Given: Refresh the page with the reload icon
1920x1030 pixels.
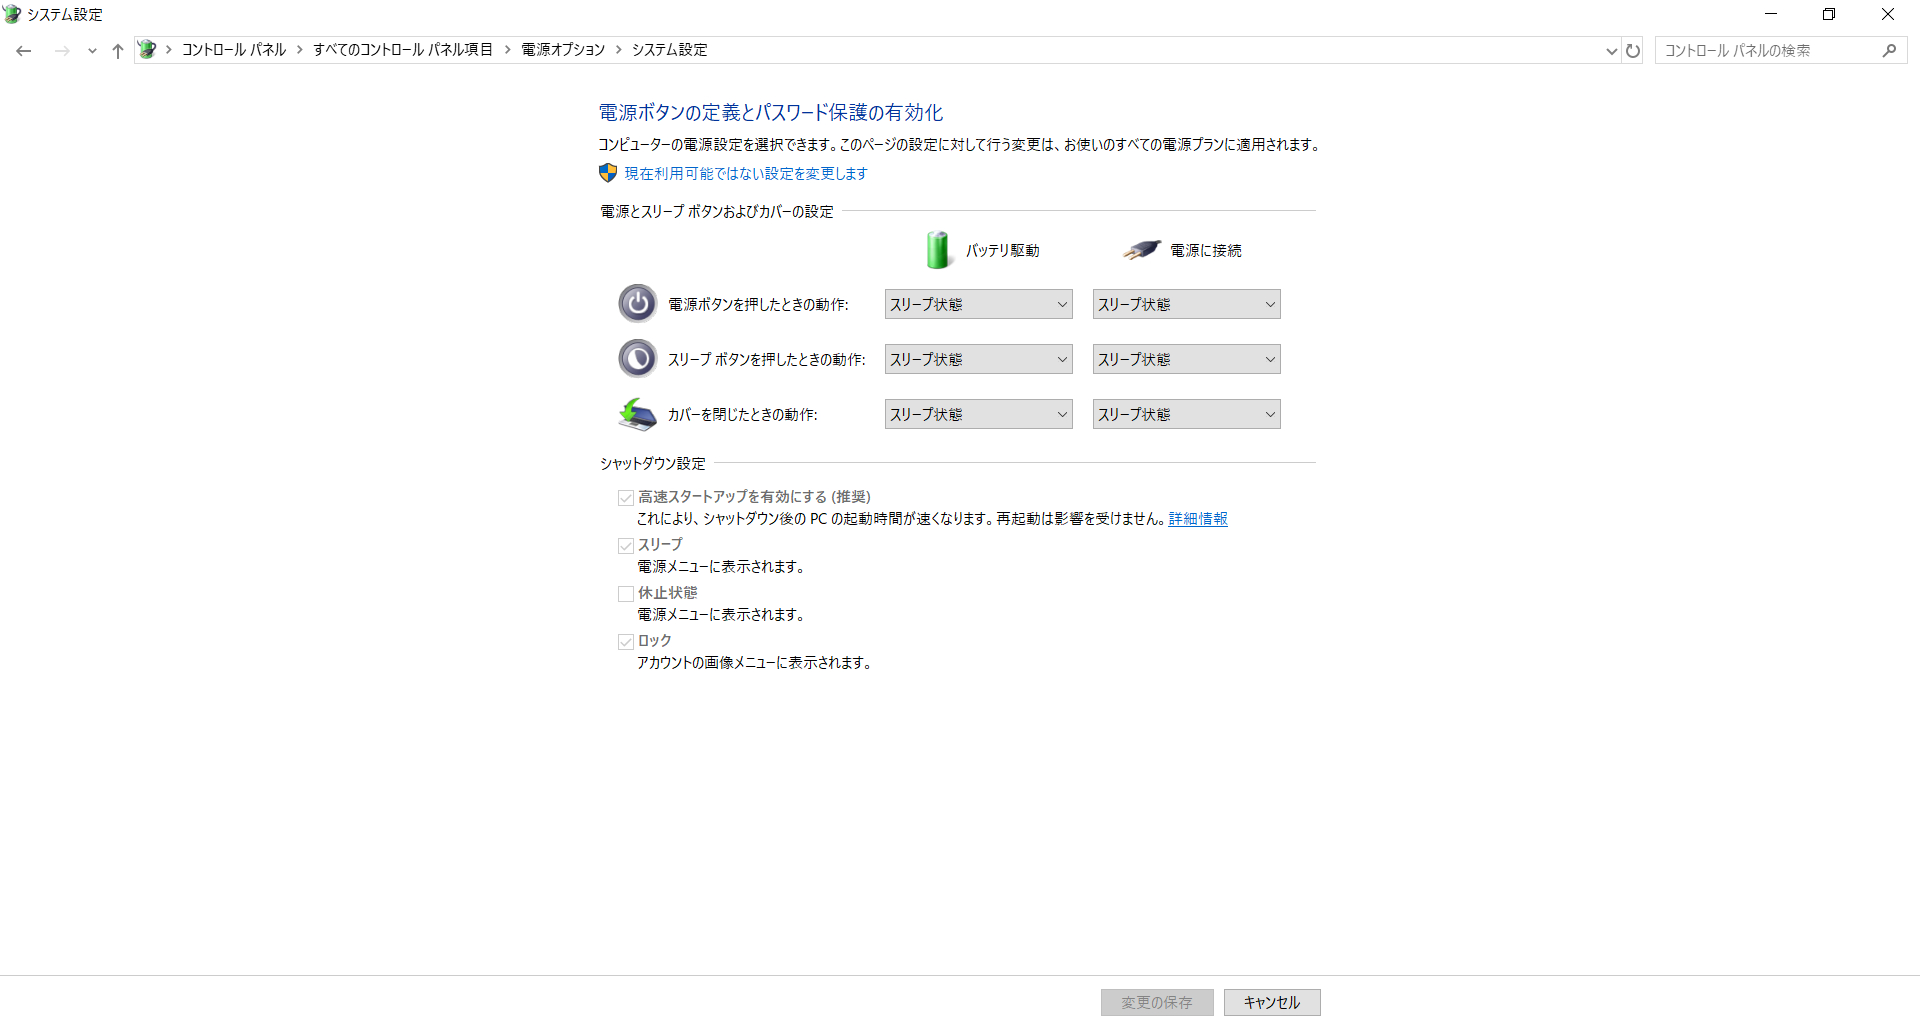Looking at the screenshot, I should pyautogui.click(x=1633, y=51).
